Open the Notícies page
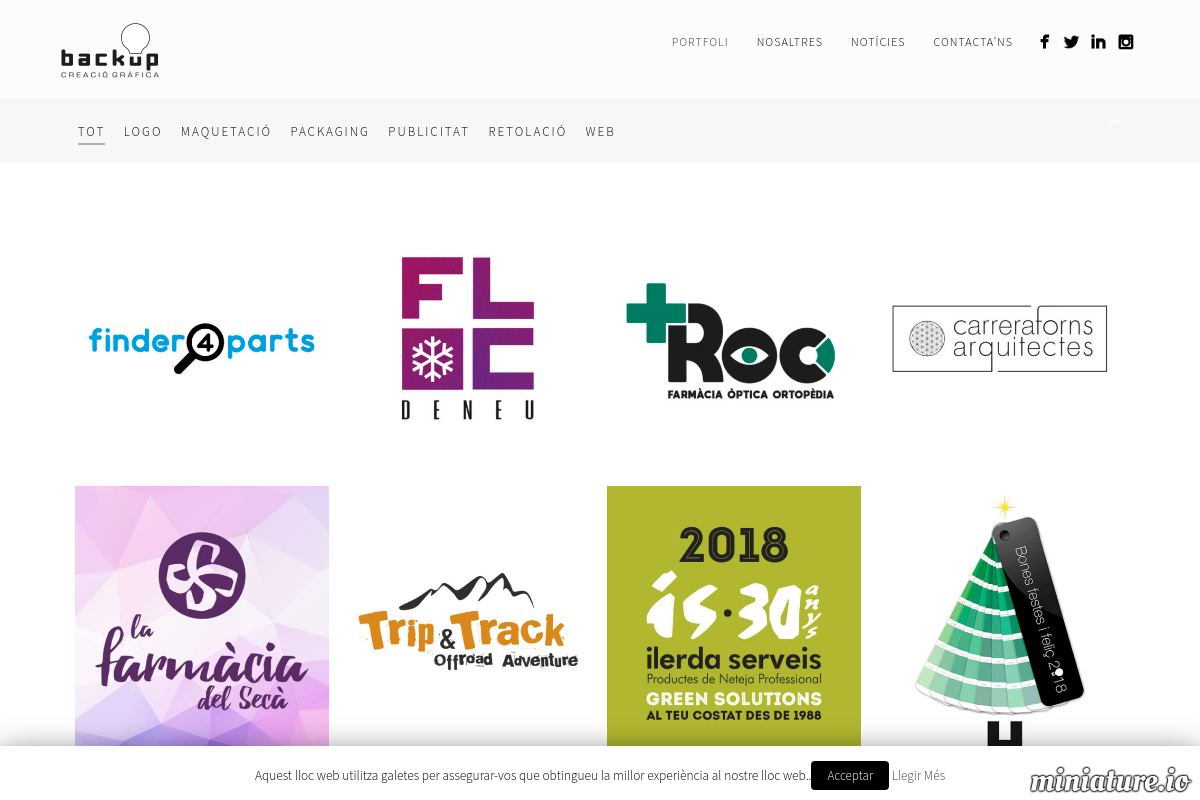The image size is (1200, 800). 878,42
